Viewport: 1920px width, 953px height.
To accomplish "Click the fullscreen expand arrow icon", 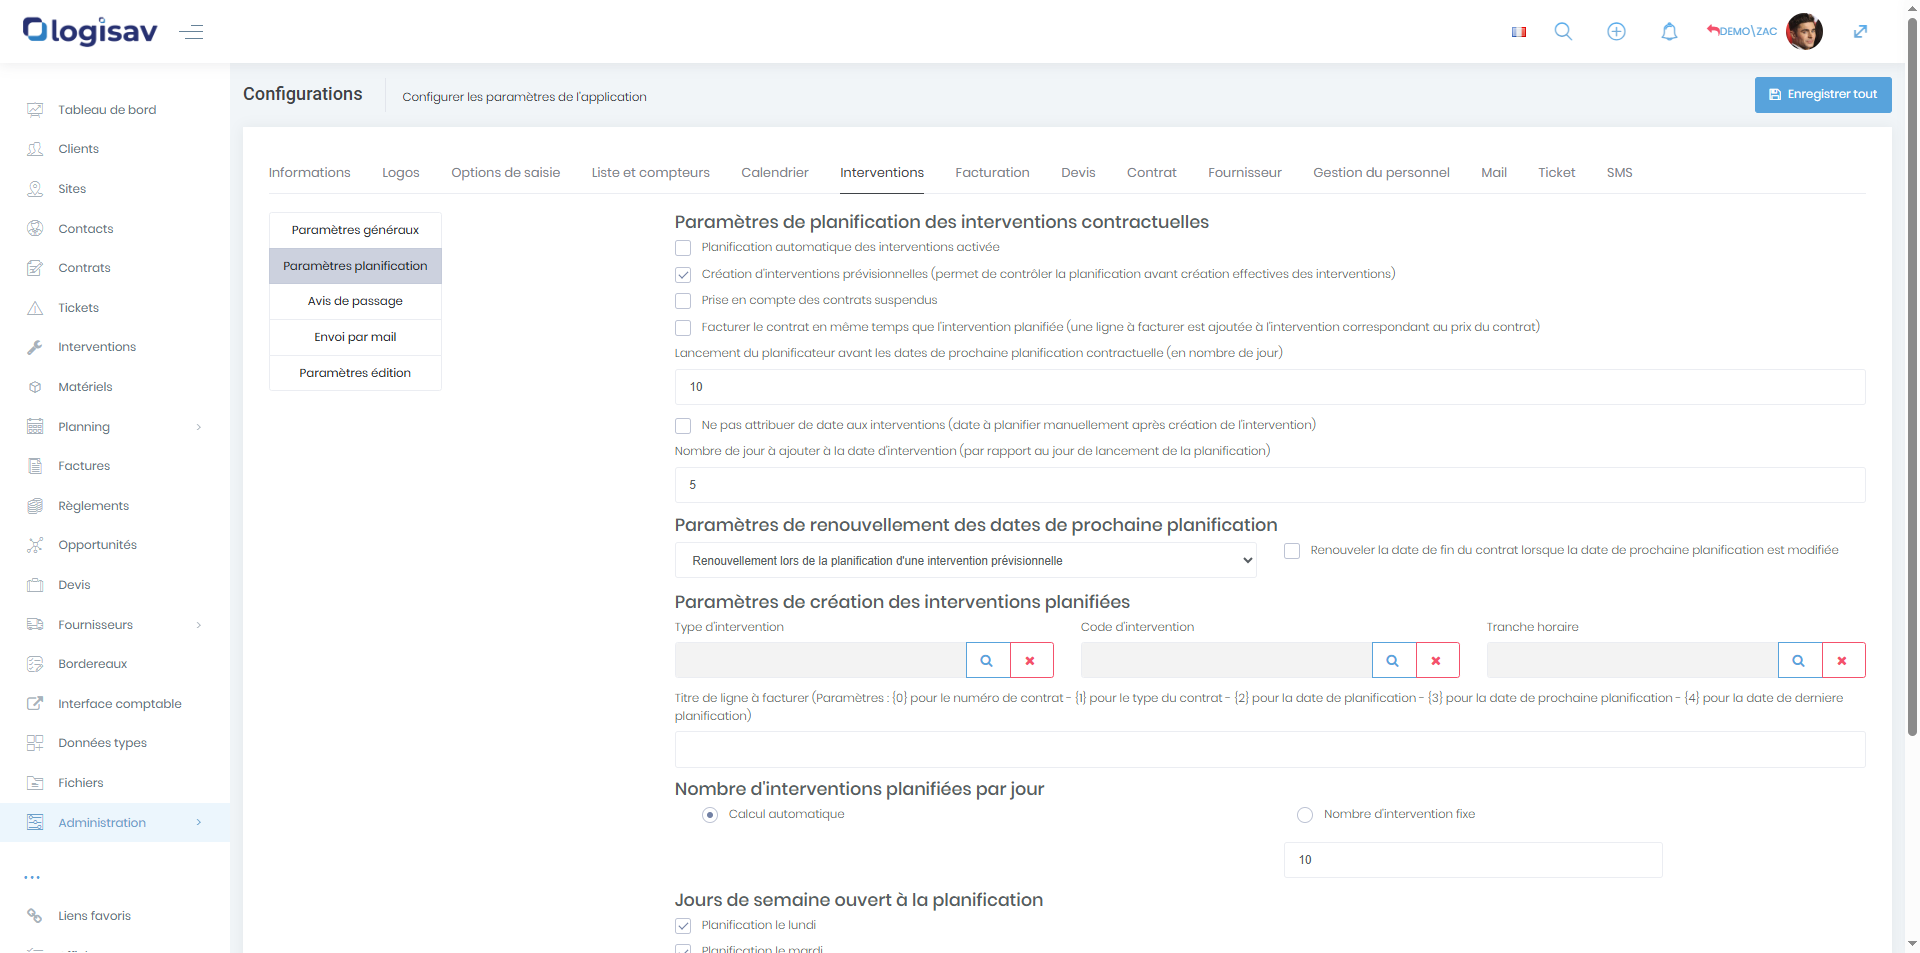I will 1860,32.
